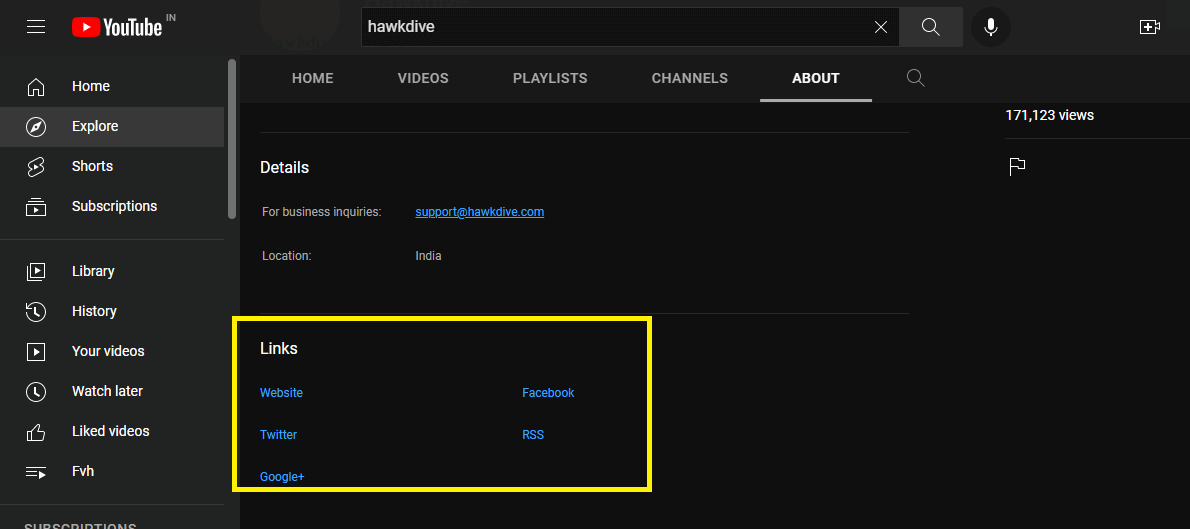Click the sidebar scrollbar
1190x529 pixels.
coord(232,130)
